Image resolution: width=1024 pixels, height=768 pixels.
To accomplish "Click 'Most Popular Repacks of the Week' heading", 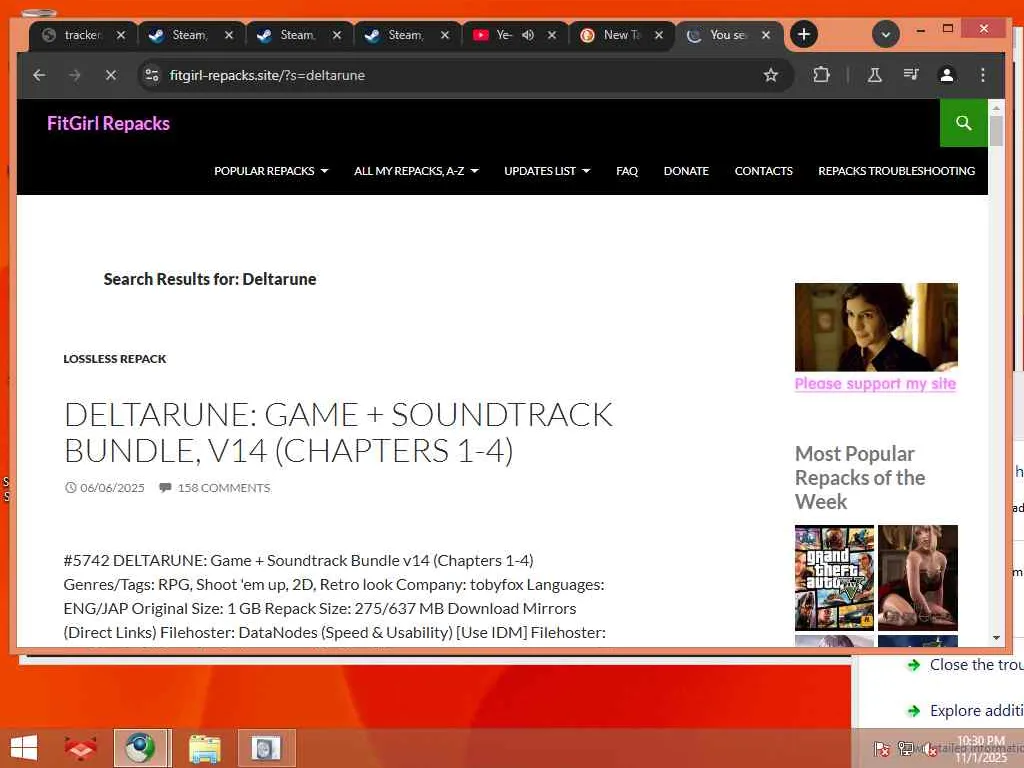I will click(860, 477).
